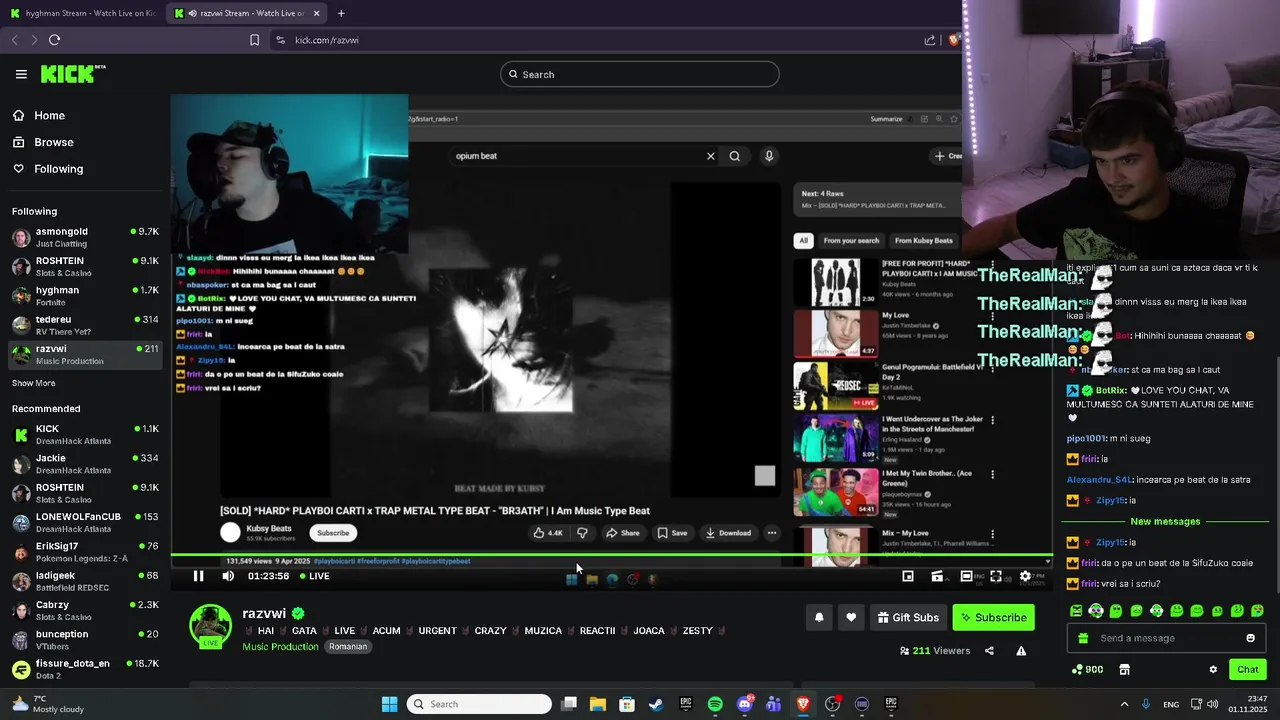Jump to LIVE in the player
This screenshot has width=1280, height=720.
[x=315, y=576]
